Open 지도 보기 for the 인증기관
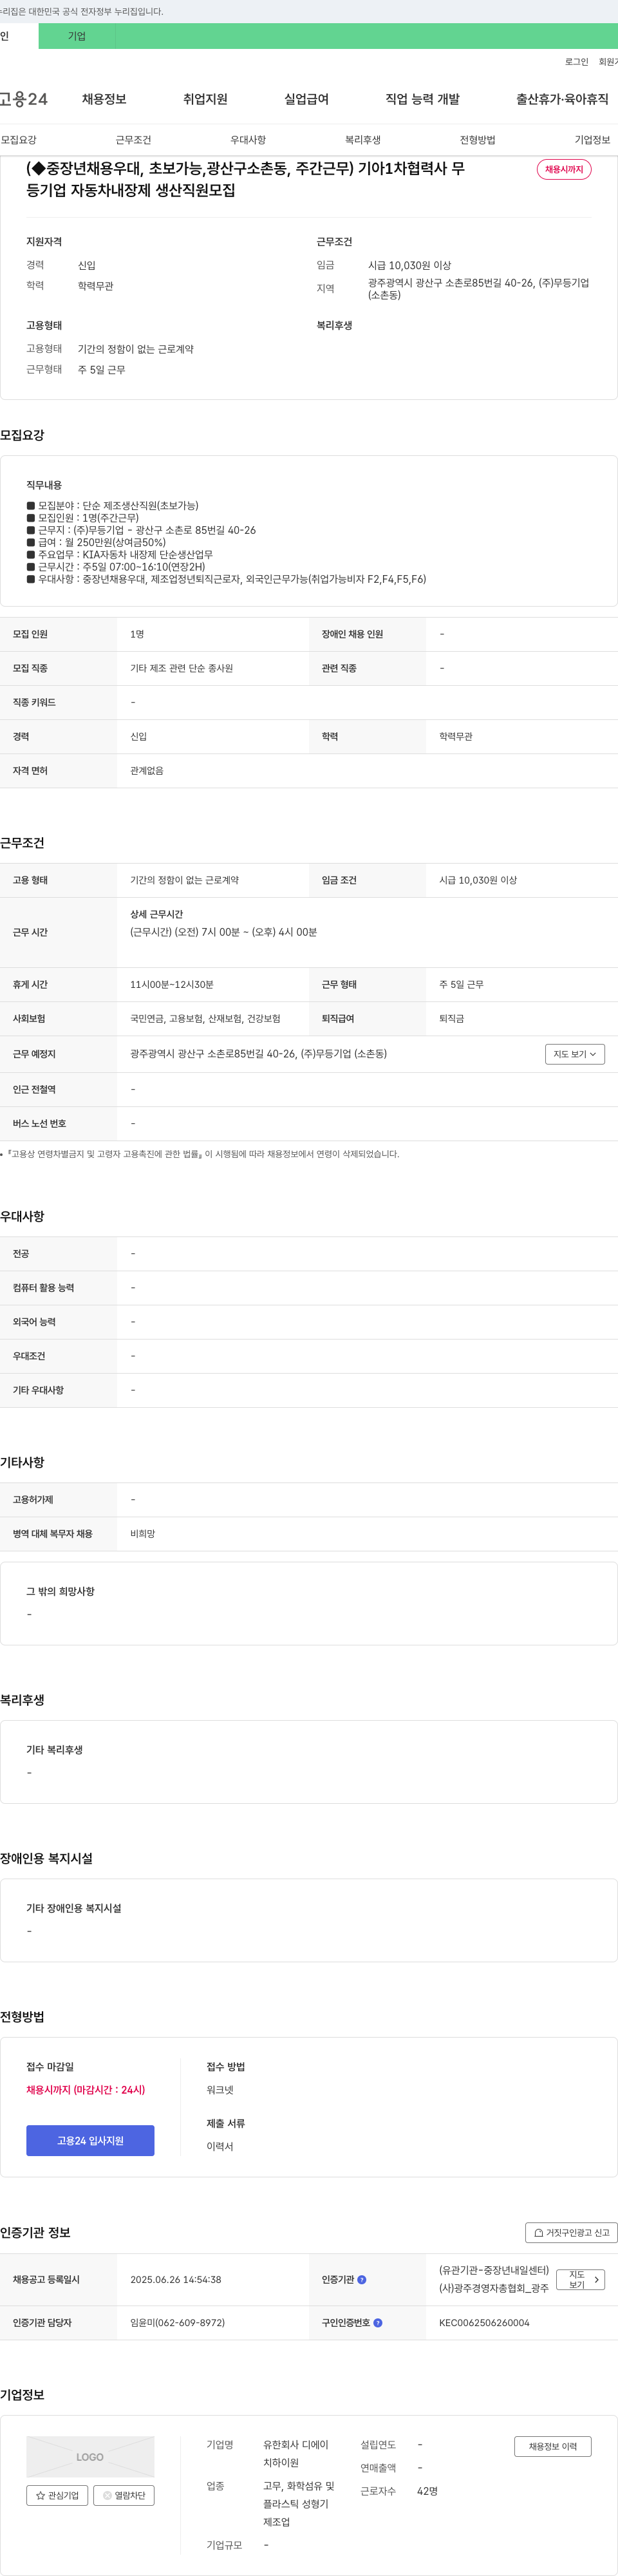 [581, 2280]
